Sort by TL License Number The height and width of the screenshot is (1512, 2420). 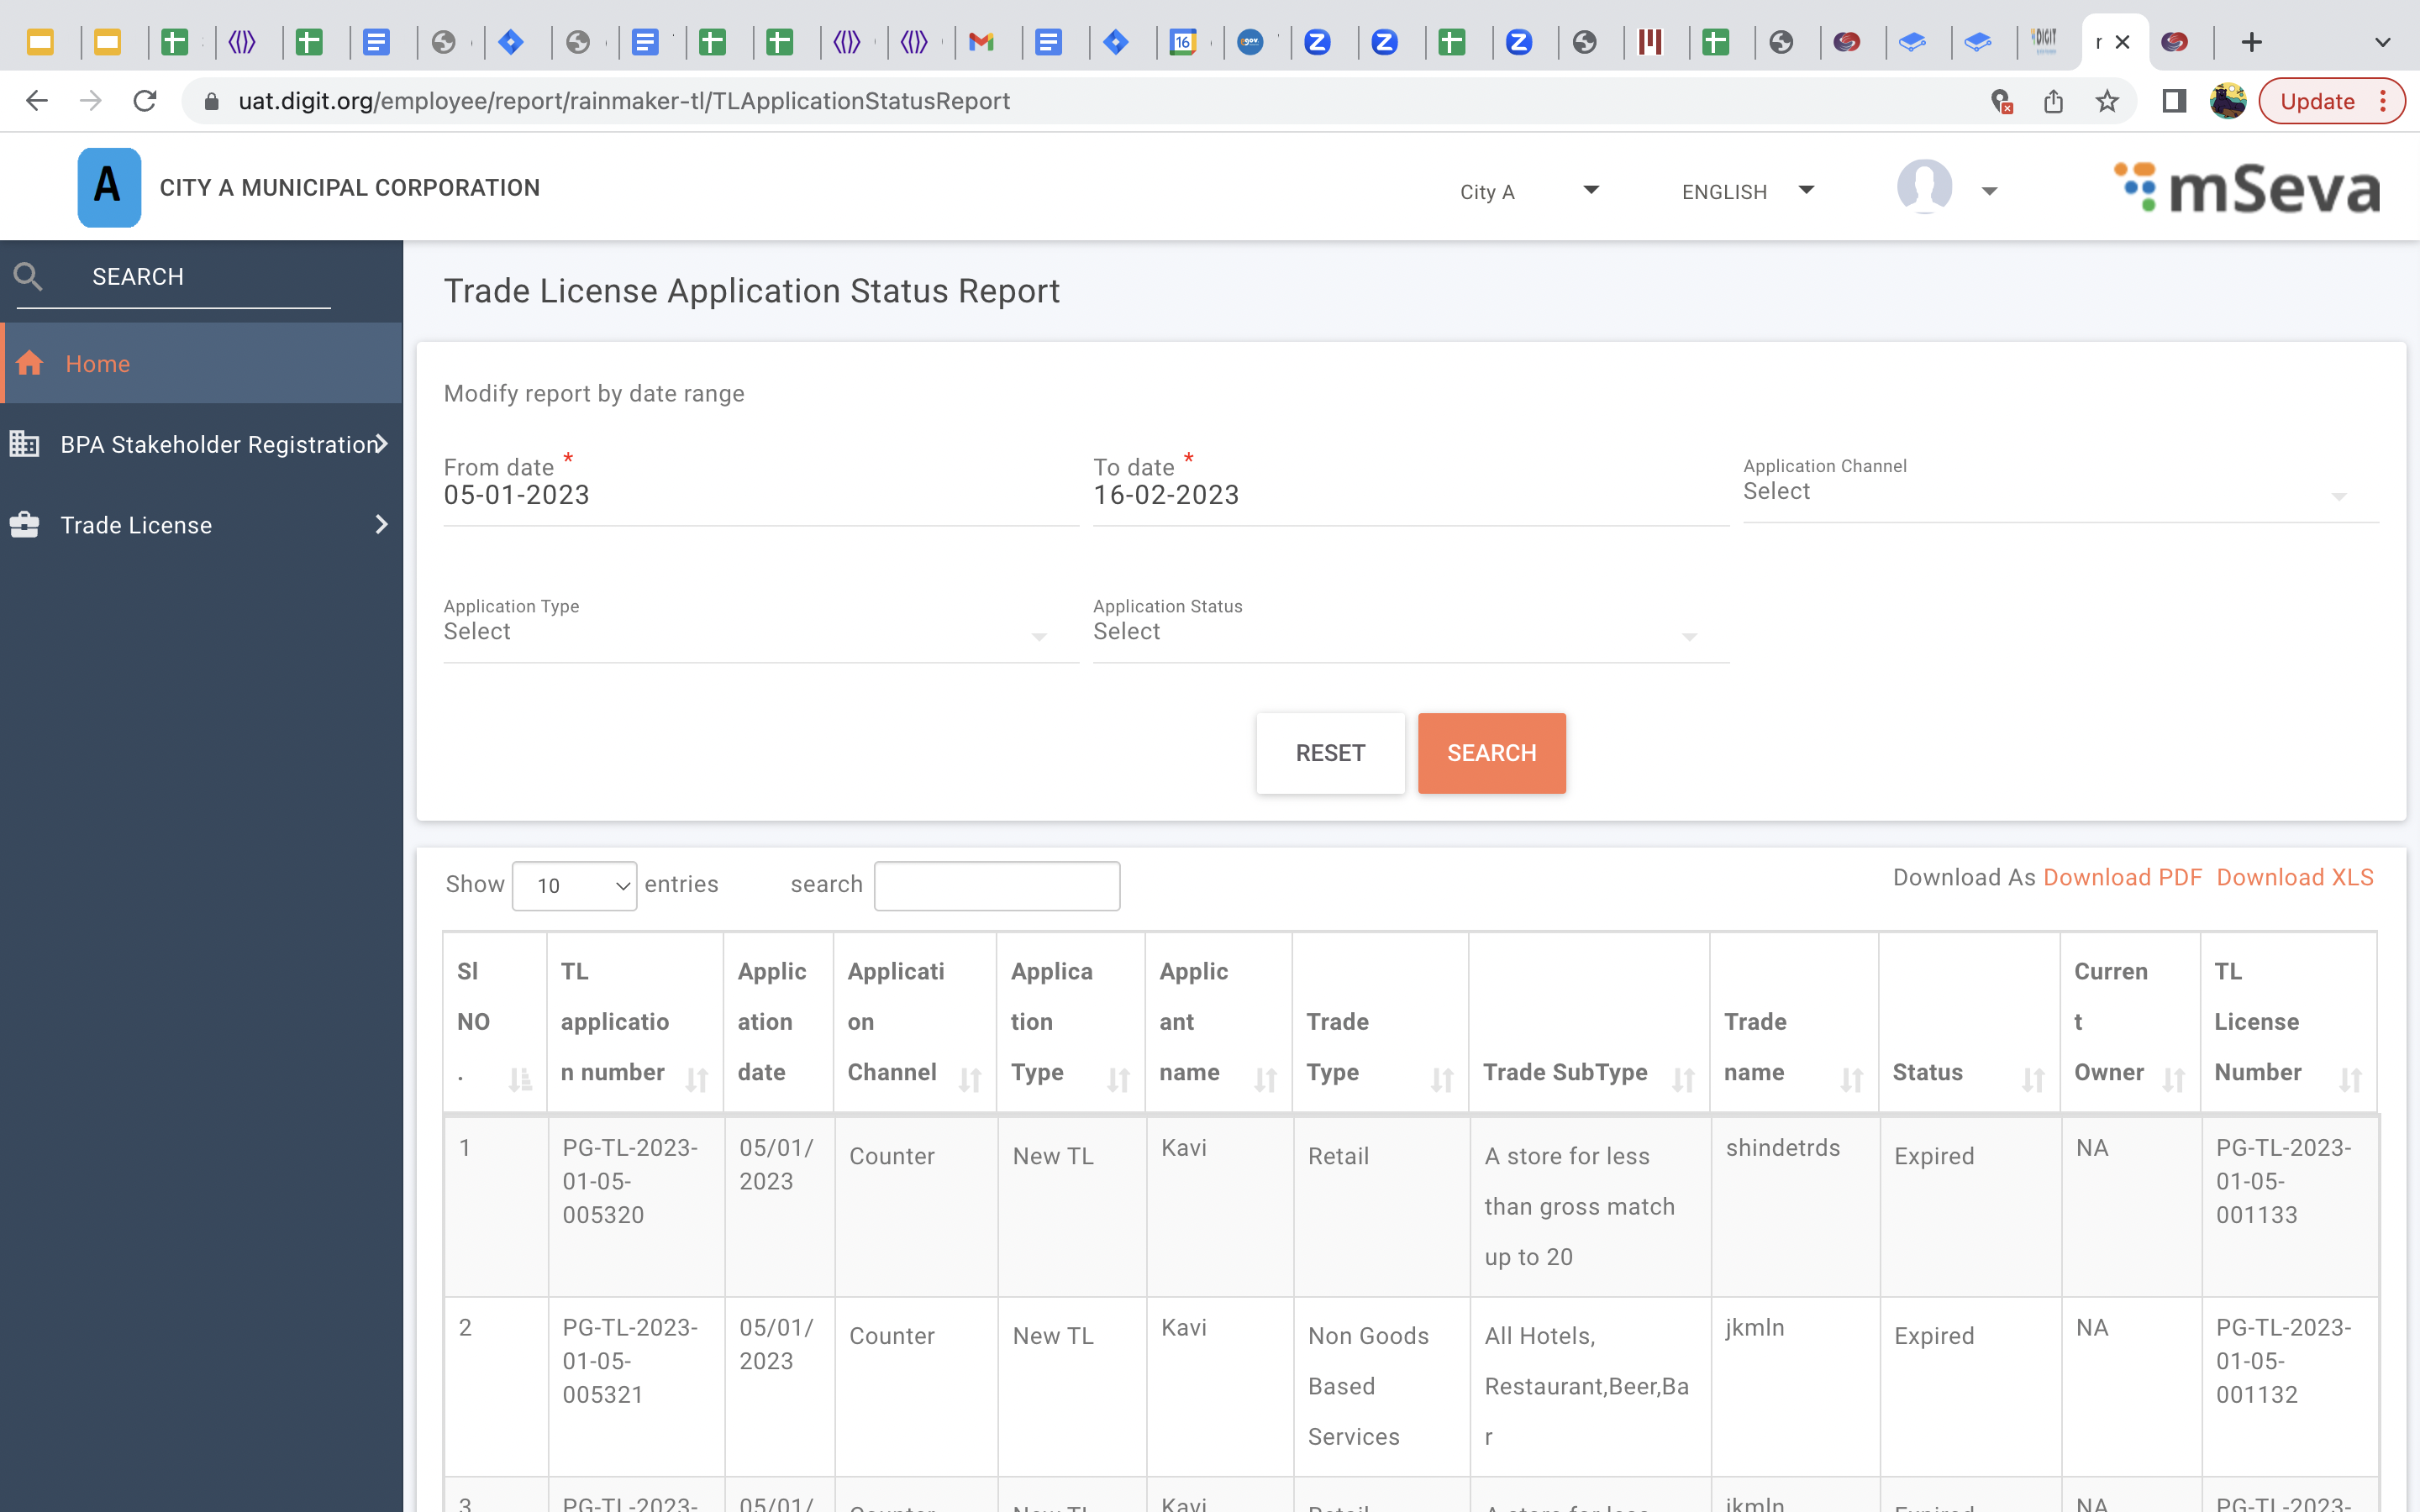tap(2350, 1079)
